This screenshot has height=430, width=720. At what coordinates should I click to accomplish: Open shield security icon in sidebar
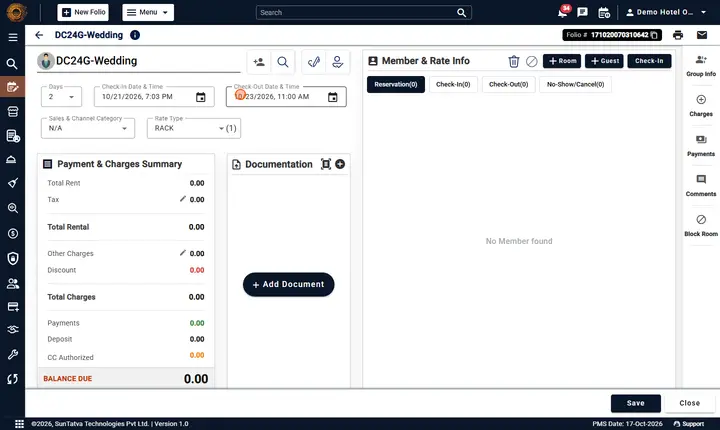point(13,258)
